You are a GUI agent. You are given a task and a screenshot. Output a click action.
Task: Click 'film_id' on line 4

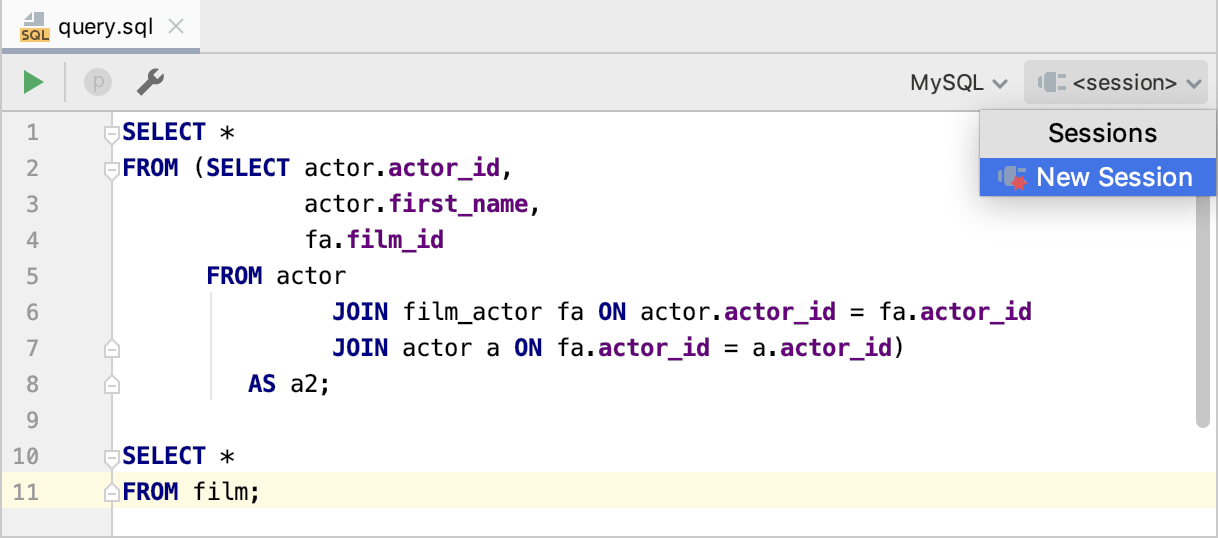[396, 240]
